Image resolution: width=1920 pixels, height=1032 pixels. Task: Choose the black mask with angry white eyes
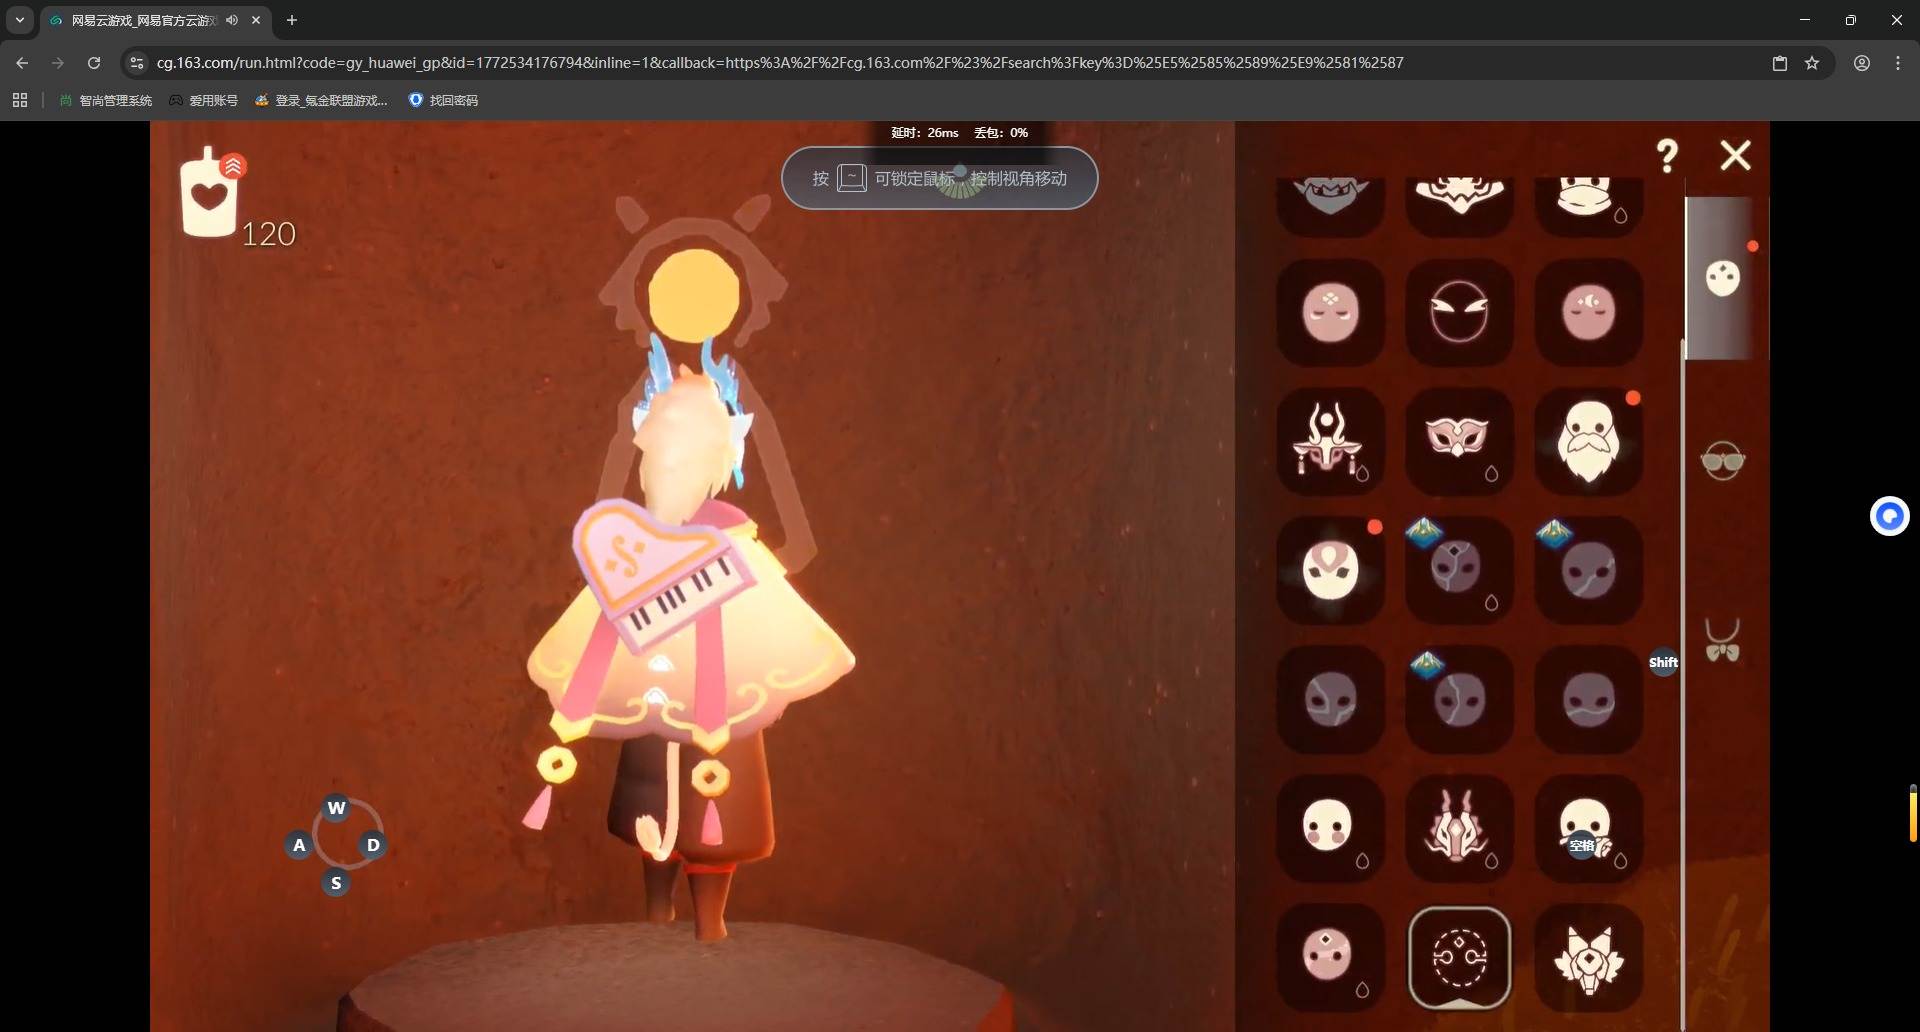(x=1459, y=312)
